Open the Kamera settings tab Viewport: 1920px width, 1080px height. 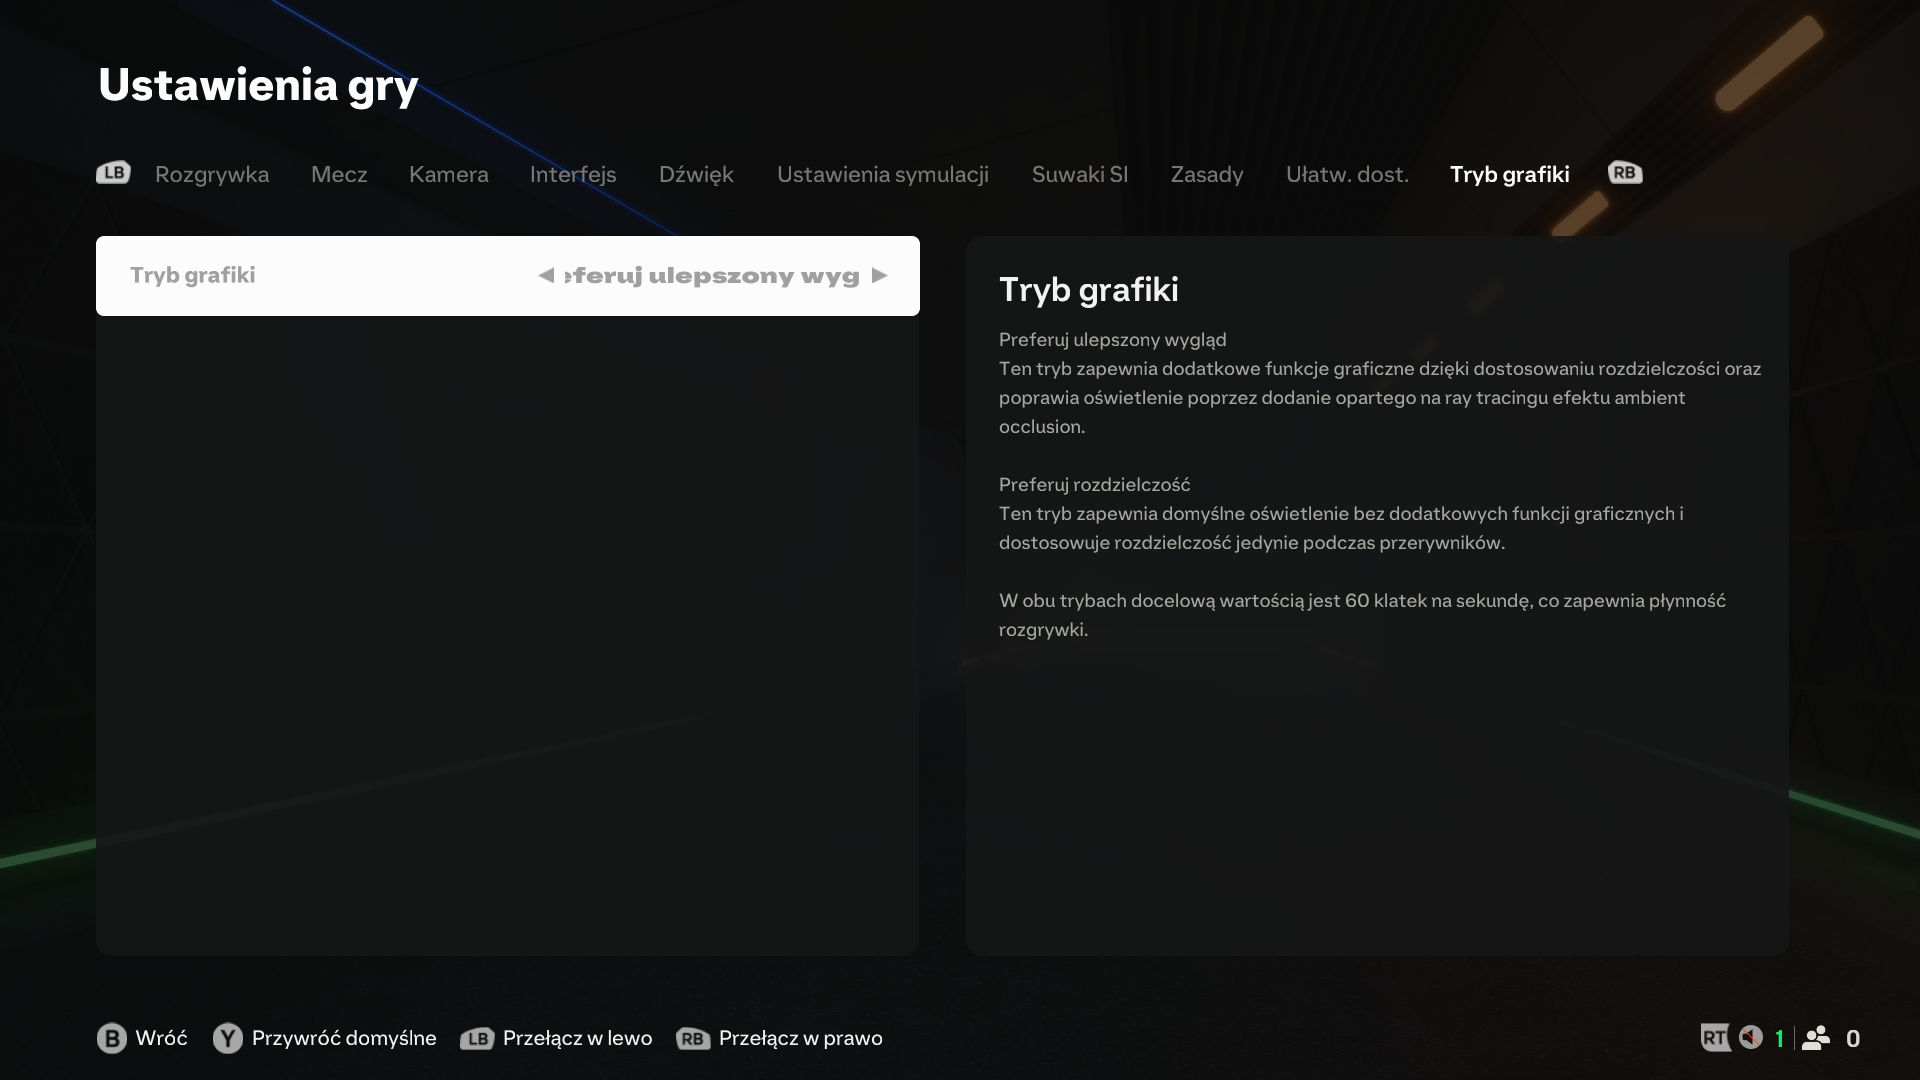448,174
